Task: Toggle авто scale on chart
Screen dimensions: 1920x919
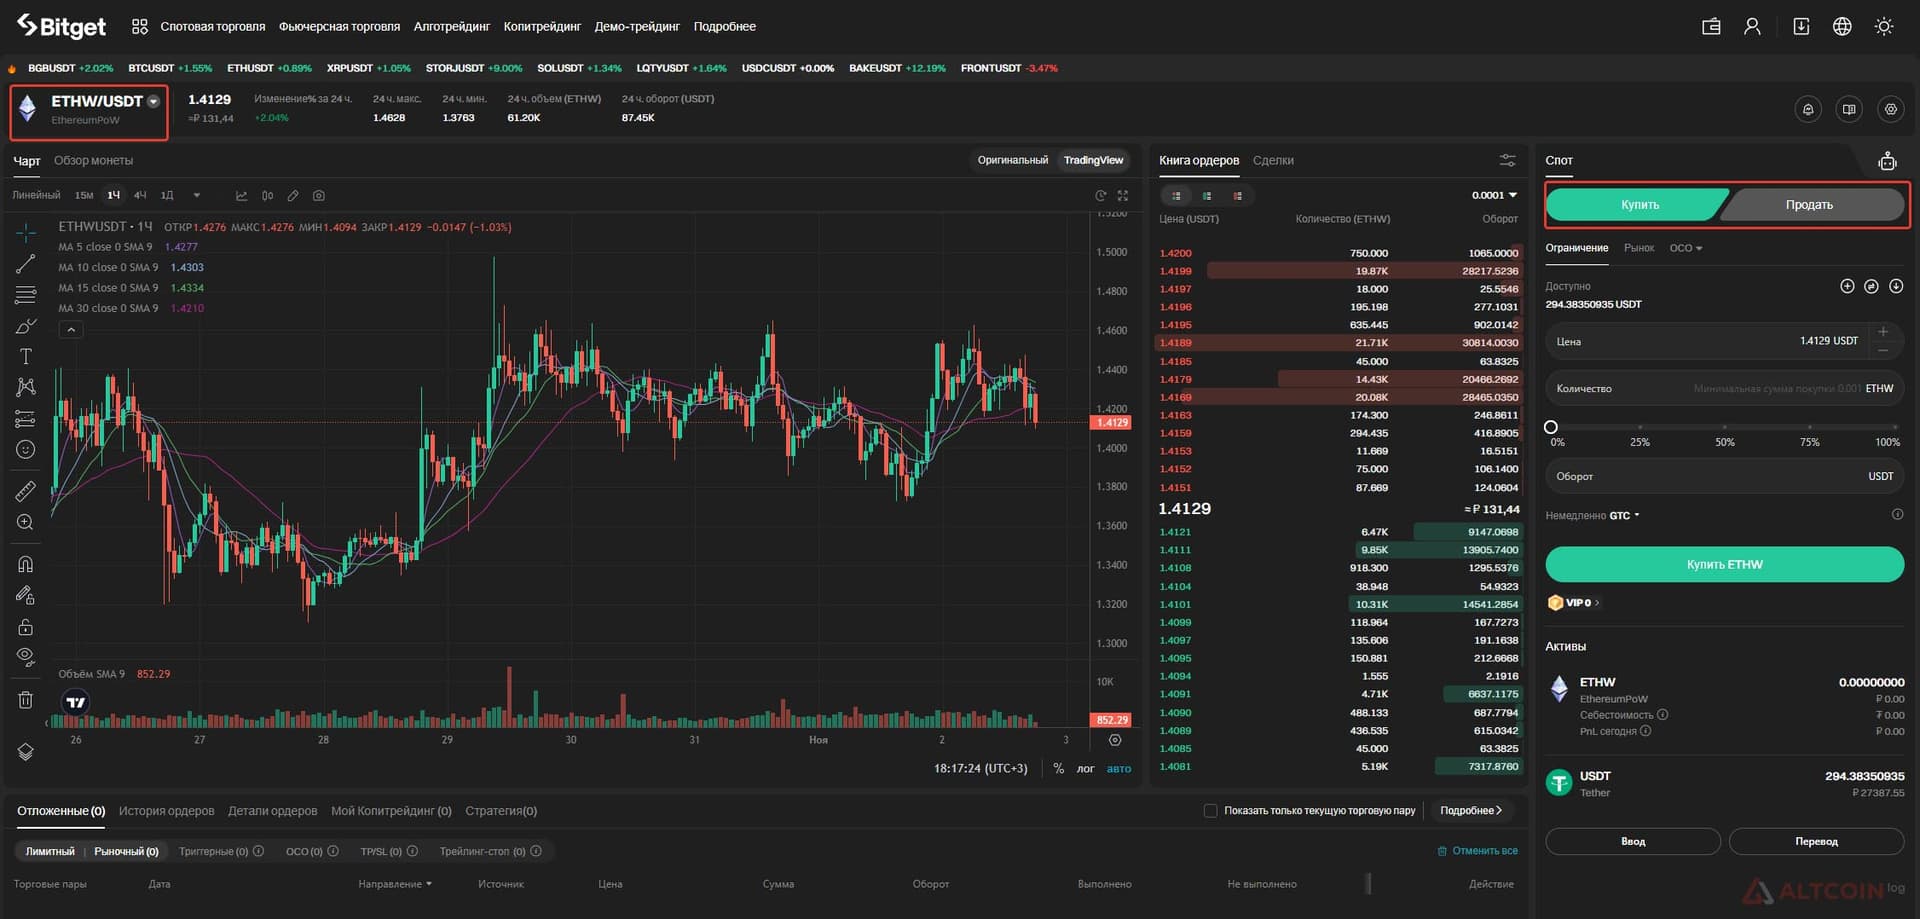Action: (1119, 769)
